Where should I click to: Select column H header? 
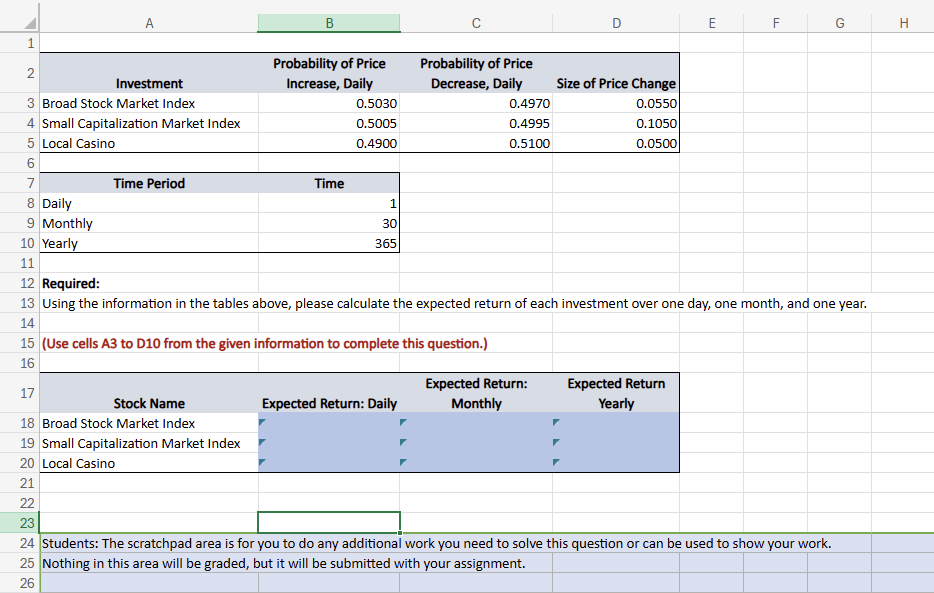point(903,23)
